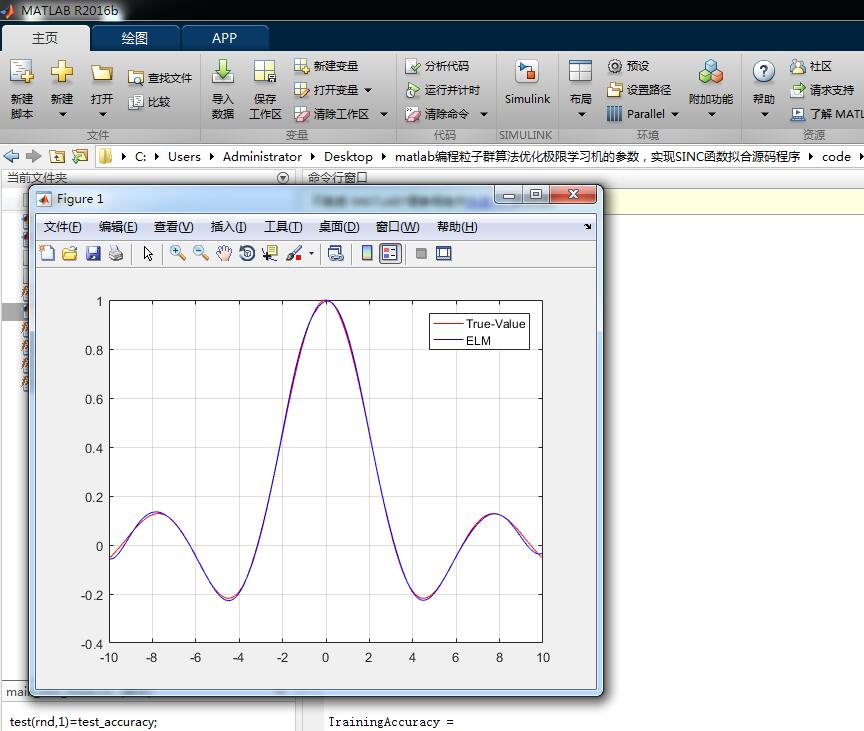
Task: Save workspace with 保存工作区
Action: pyautogui.click(x=265, y=88)
